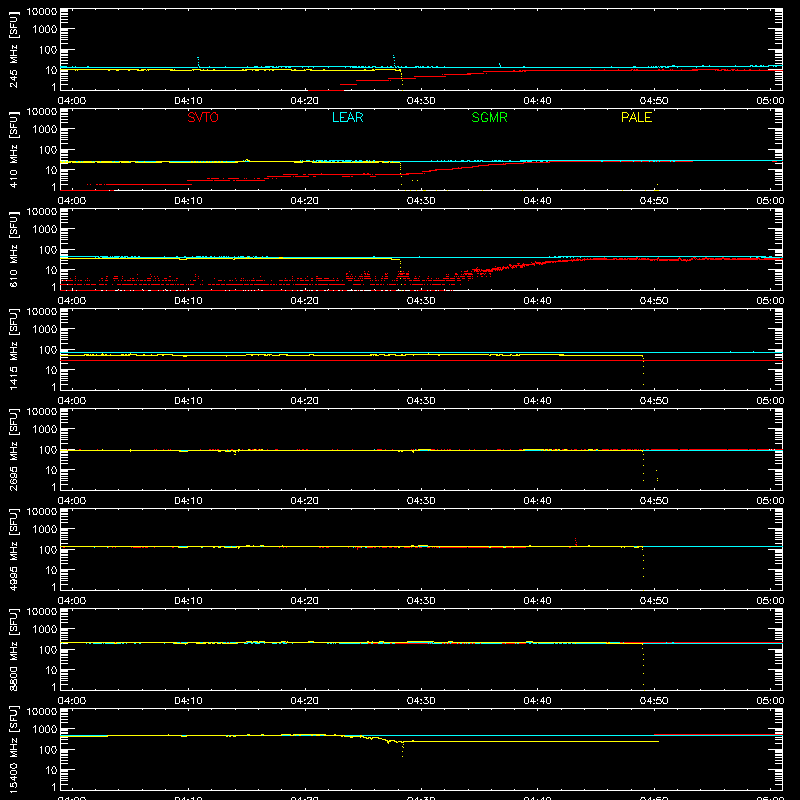The width and height of the screenshot is (800, 800).
Task: Select the 2695 MHz [SFU] axis title
Action: [14, 449]
